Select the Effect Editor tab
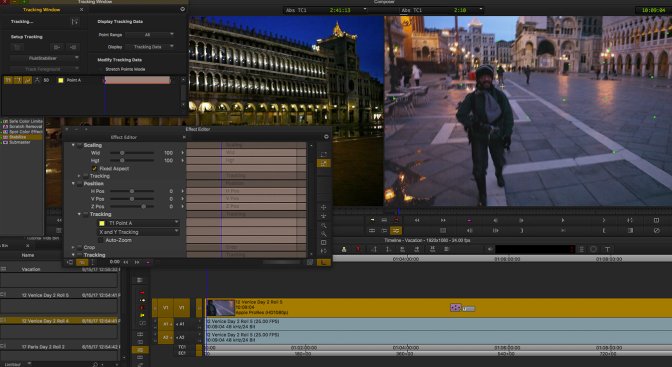672x367 pixels. tap(124, 137)
